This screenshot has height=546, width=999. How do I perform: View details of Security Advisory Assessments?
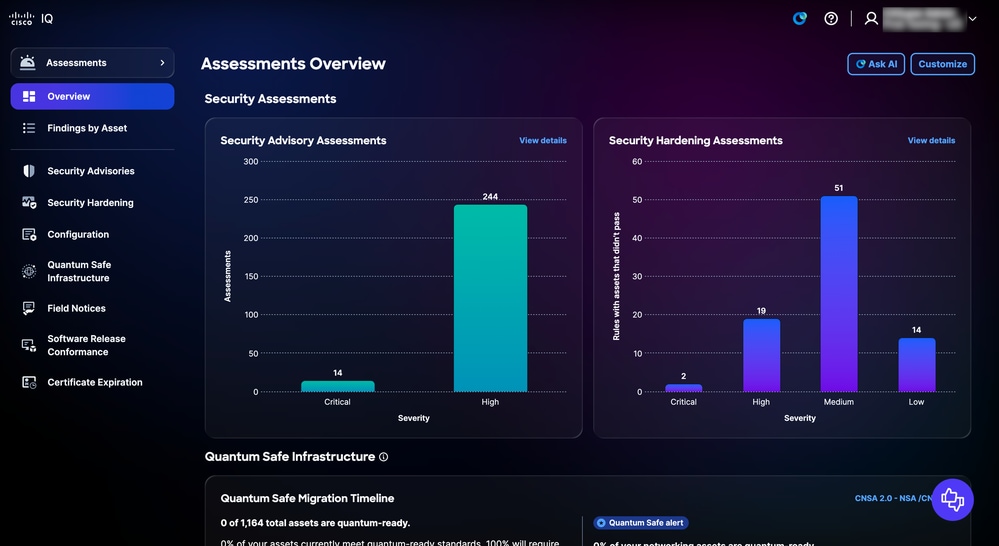tap(543, 140)
